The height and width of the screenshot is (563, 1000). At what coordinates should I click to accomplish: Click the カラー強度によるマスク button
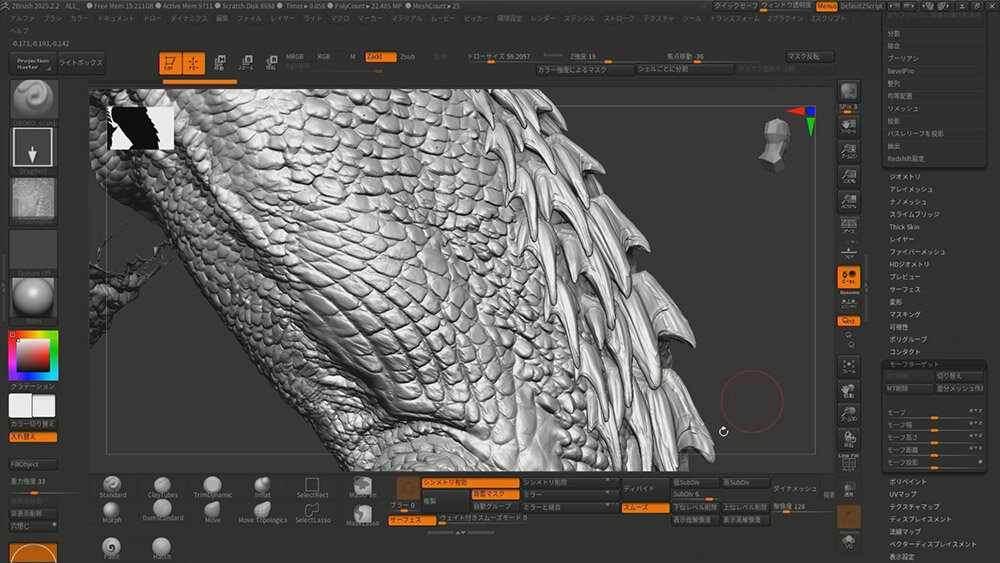coord(585,70)
